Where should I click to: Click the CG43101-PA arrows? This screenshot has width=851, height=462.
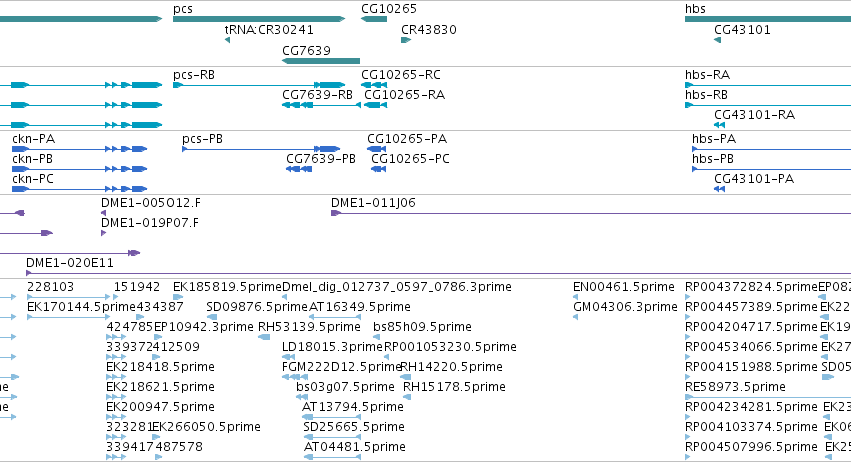coord(720,189)
